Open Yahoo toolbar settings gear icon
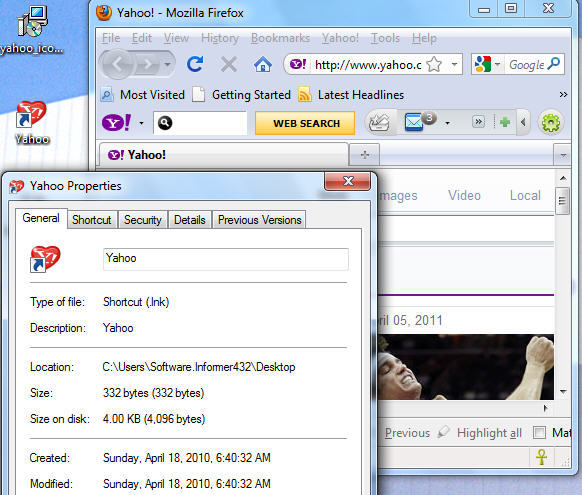 pyautogui.click(x=550, y=122)
